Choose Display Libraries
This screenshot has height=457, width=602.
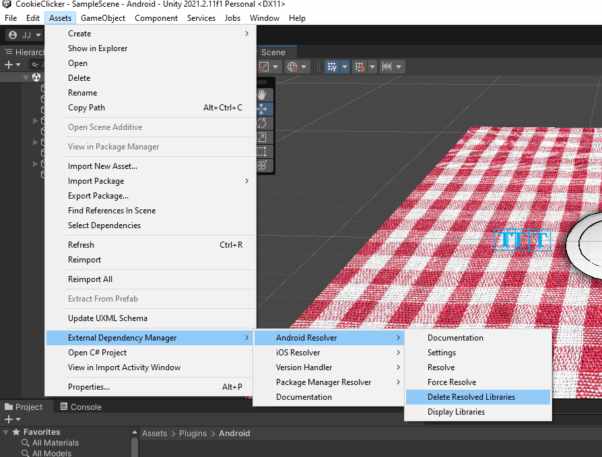click(x=478, y=412)
